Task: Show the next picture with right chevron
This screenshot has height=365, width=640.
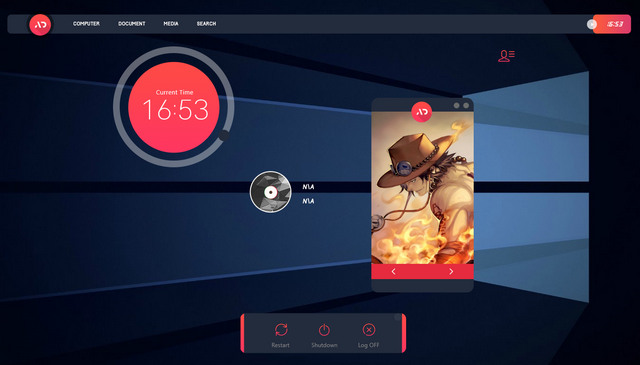Action: tap(451, 272)
